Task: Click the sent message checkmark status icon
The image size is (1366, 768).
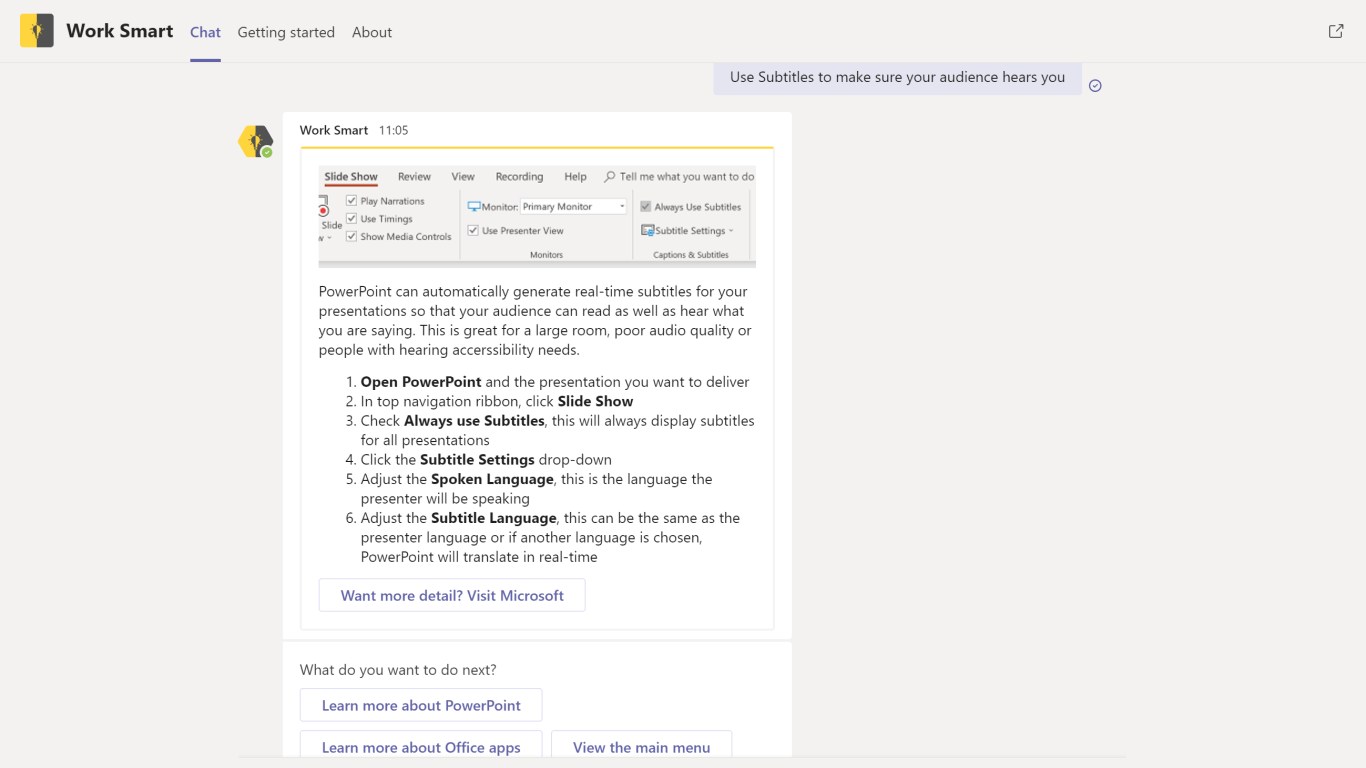Action: 1095,86
